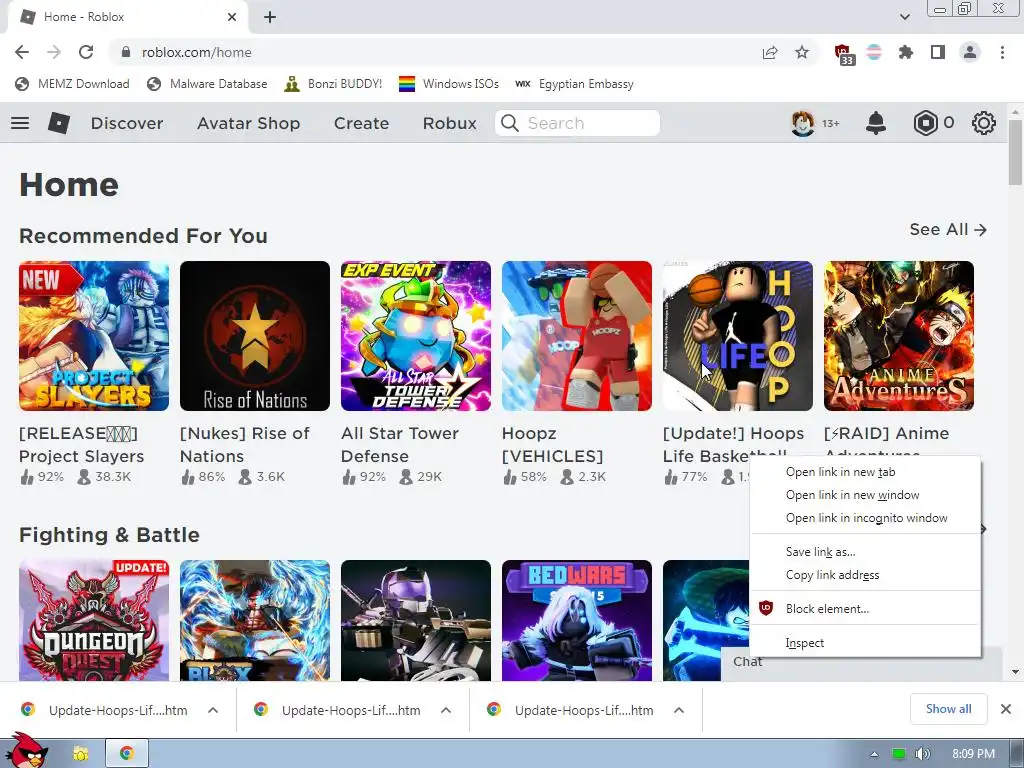Open the Create page
The height and width of the screenshot is (768, 1024).
click(x=361, y=123)
